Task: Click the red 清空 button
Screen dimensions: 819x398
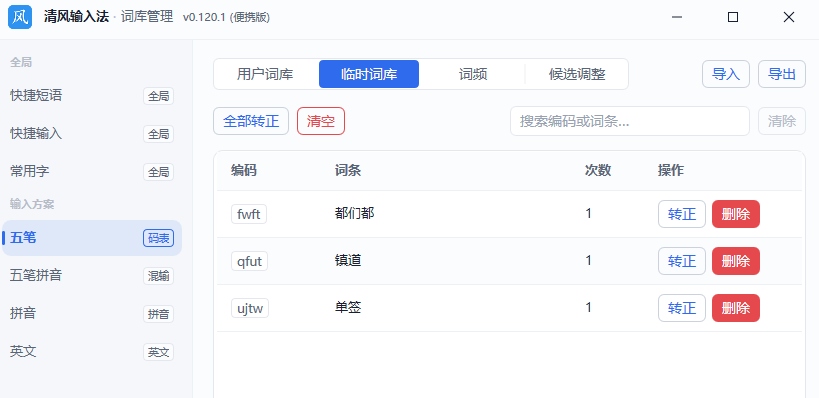Action: [321, 121]
